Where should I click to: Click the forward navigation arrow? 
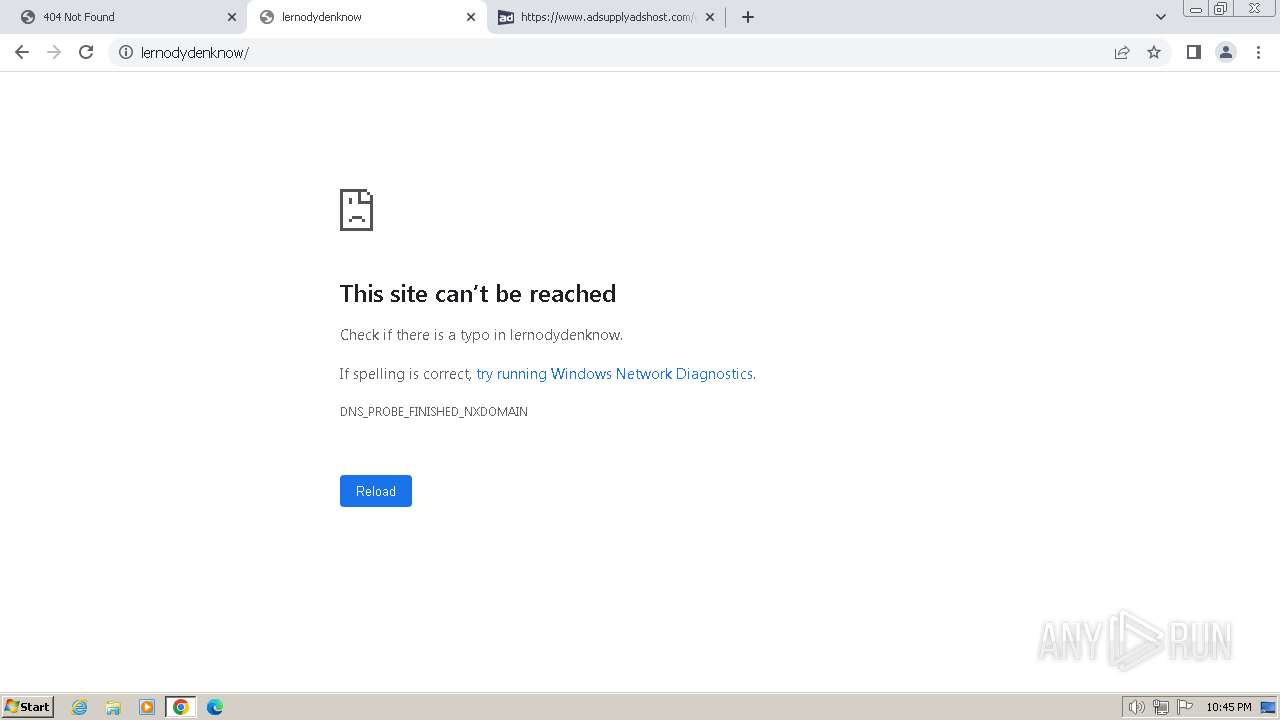point(54,52)
